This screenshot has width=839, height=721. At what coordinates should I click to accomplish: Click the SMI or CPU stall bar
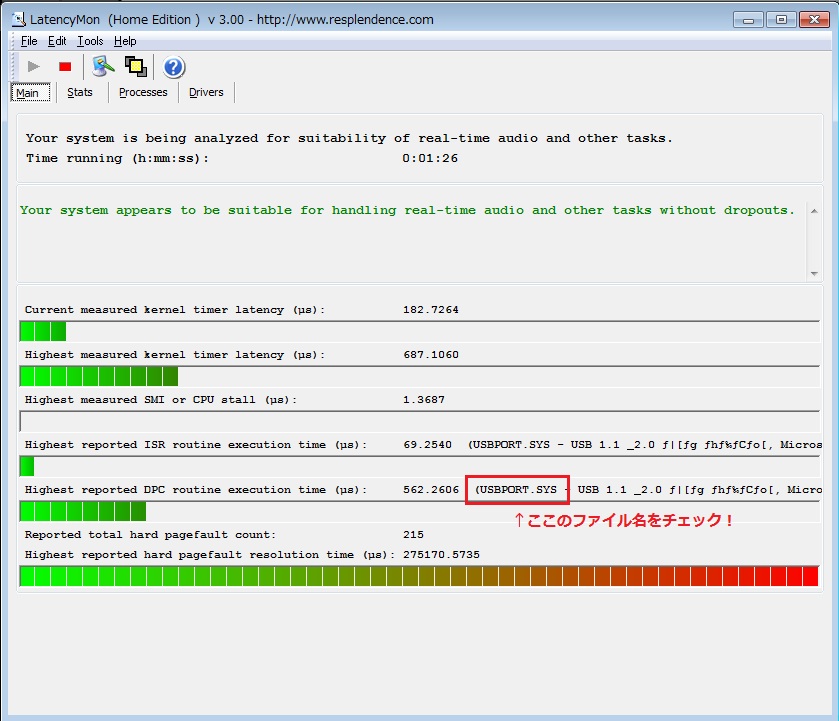click(420, 421)
